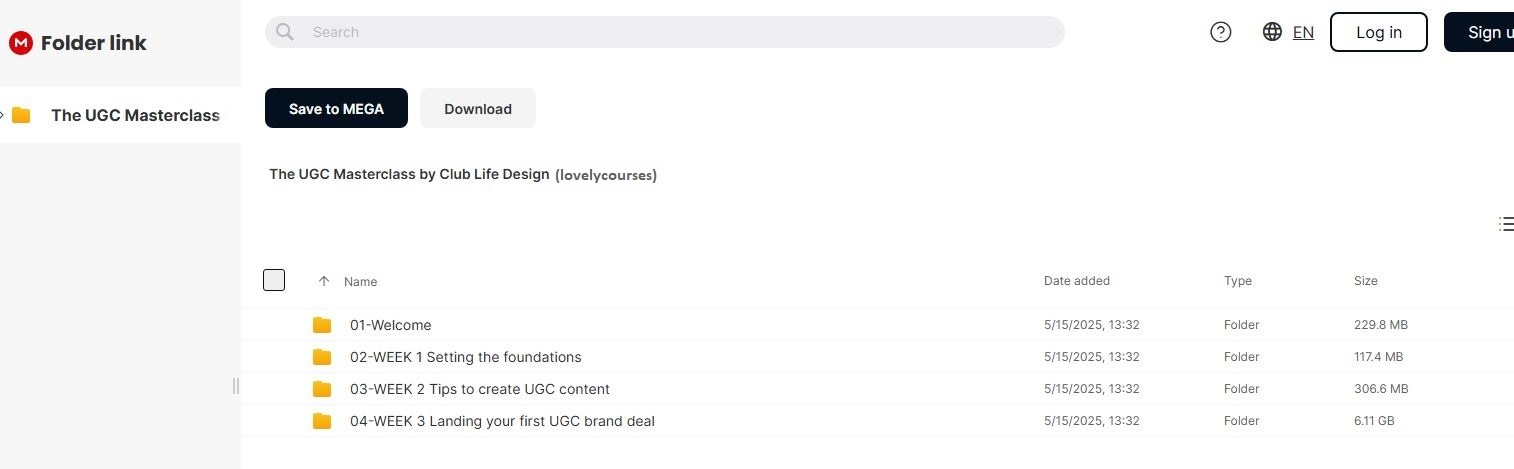
Task: Click inside the Search field
Action: pos(680,32)
